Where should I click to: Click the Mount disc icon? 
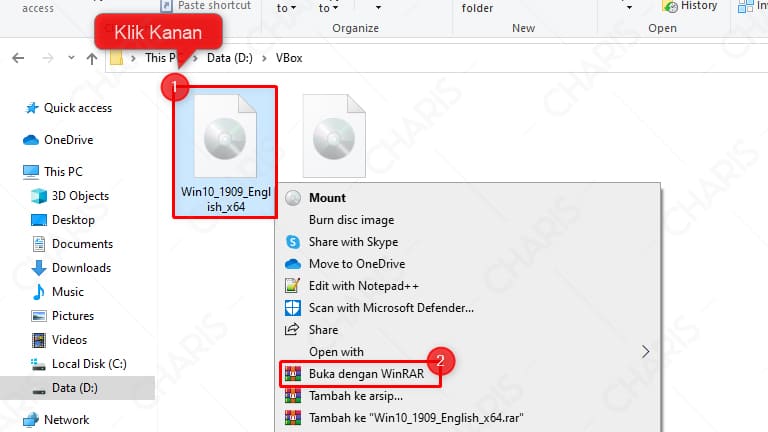tap(293, 198)
